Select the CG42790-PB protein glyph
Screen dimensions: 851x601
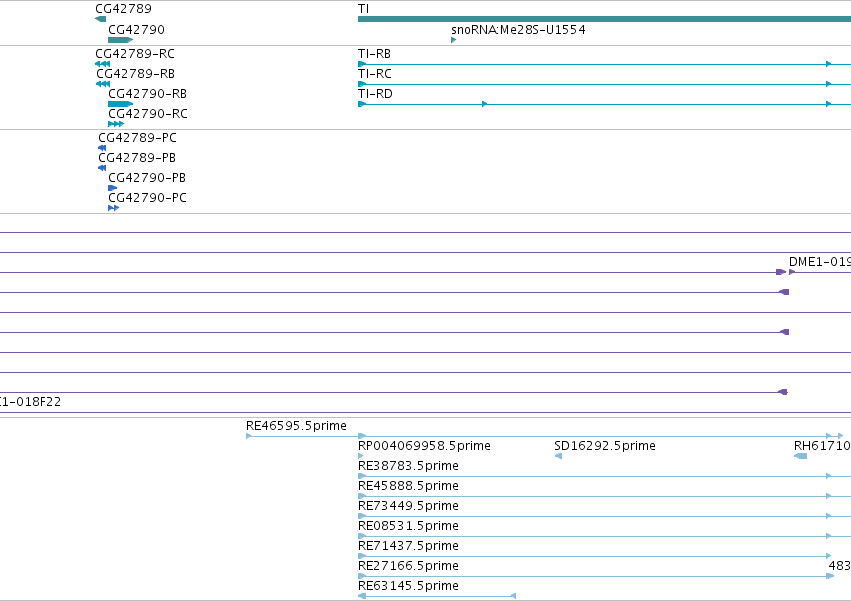(x=112, y=188)
